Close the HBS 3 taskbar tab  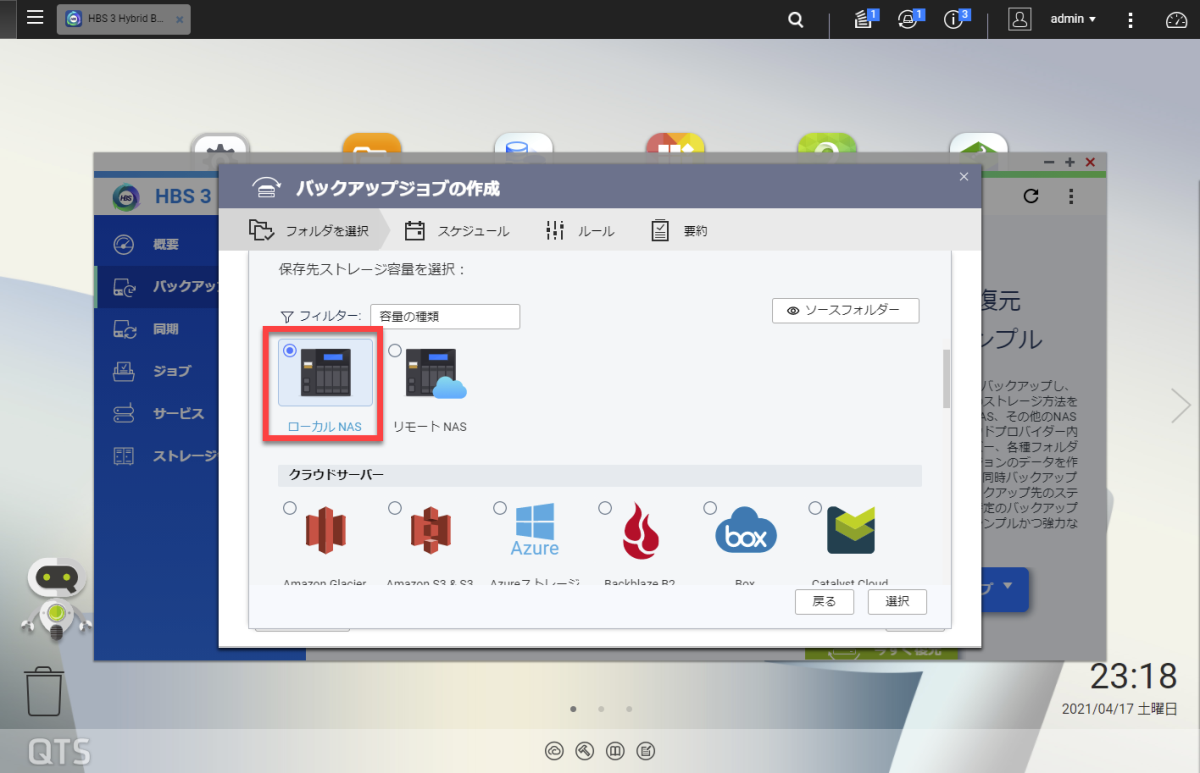[x=179, y=20]
